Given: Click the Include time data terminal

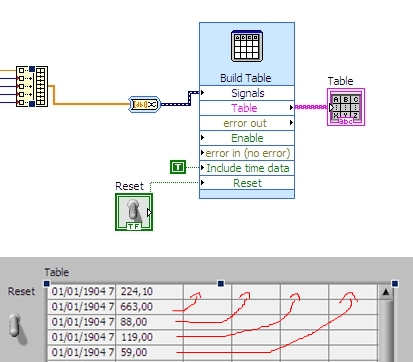Looking at the screenshot, I should click(x=247, y=168).
